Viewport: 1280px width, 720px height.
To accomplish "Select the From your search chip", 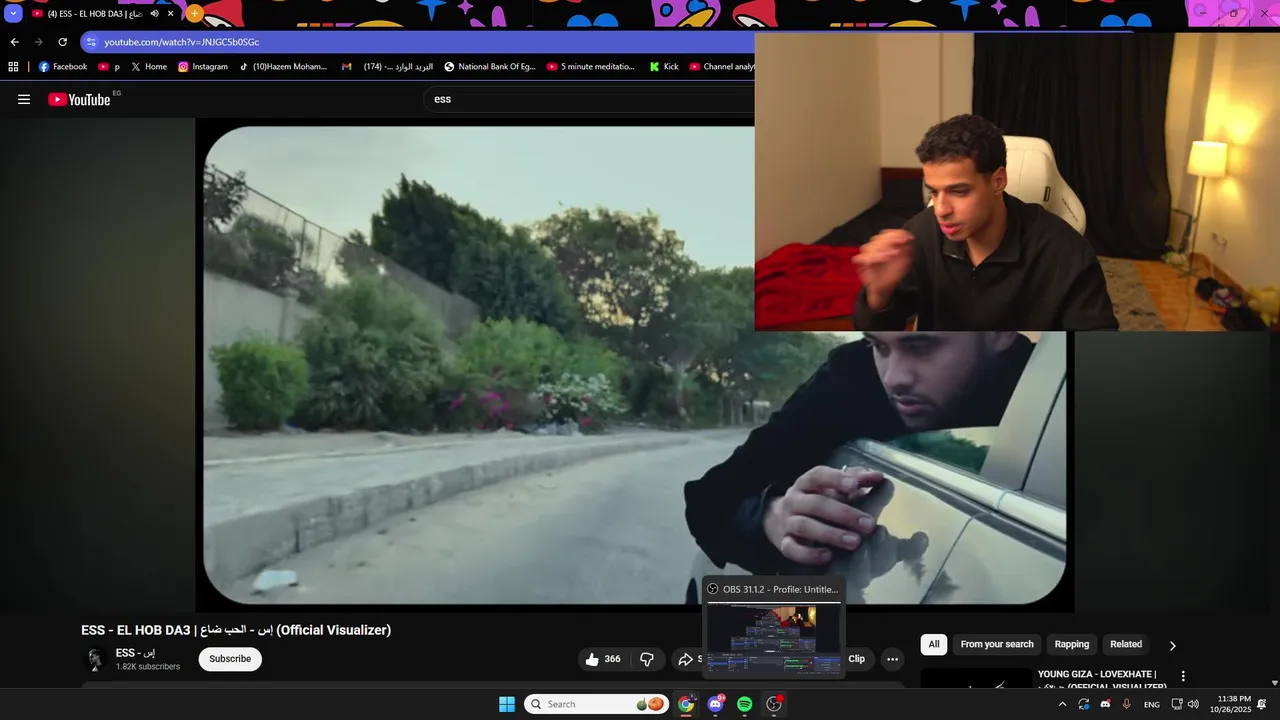I will 997,644.
